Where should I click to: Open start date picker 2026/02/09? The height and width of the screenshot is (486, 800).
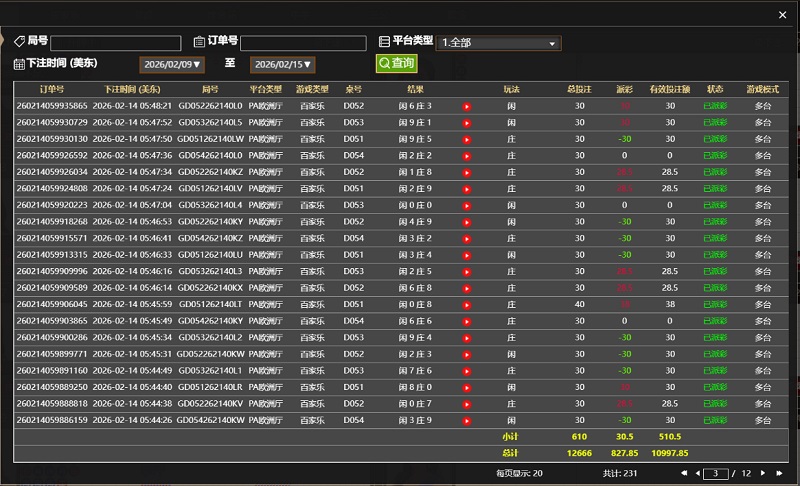point(172,64)
